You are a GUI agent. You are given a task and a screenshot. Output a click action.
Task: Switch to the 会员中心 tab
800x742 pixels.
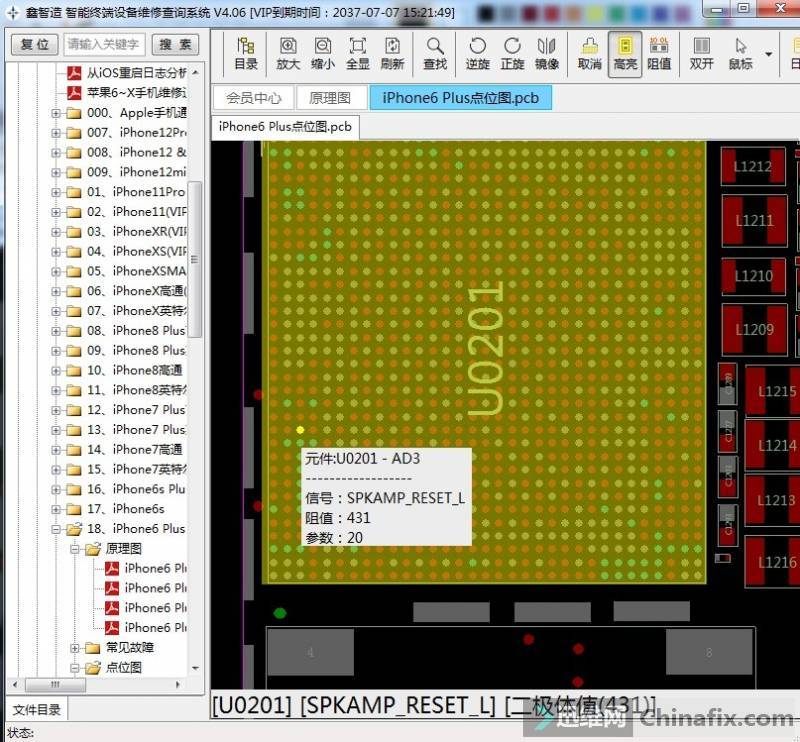pos(254,98)
